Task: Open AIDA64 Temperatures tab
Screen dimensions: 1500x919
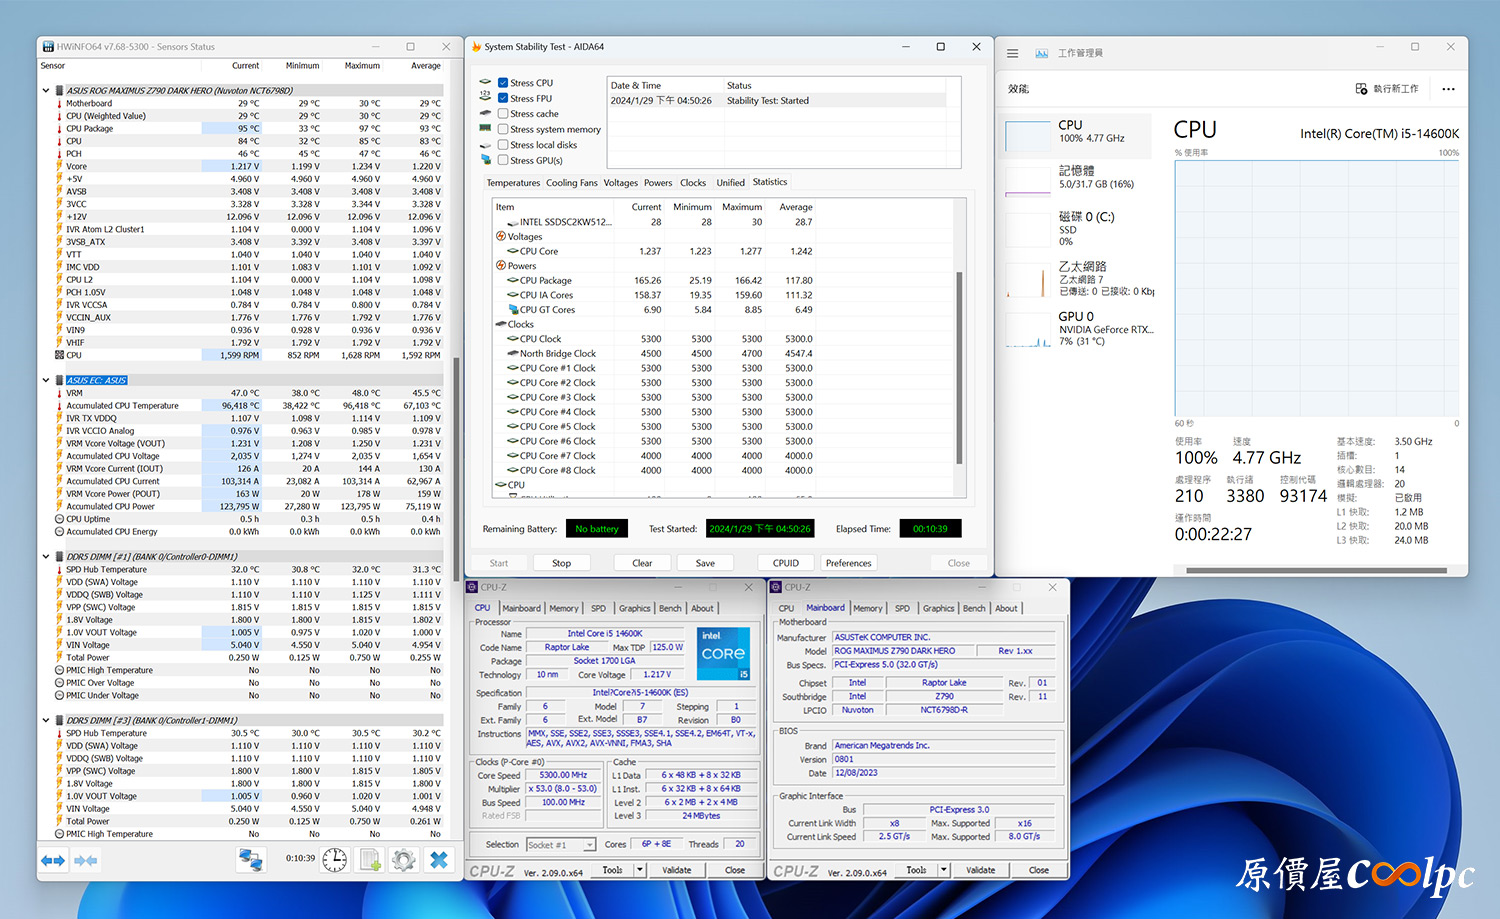Action: point(513,183)
